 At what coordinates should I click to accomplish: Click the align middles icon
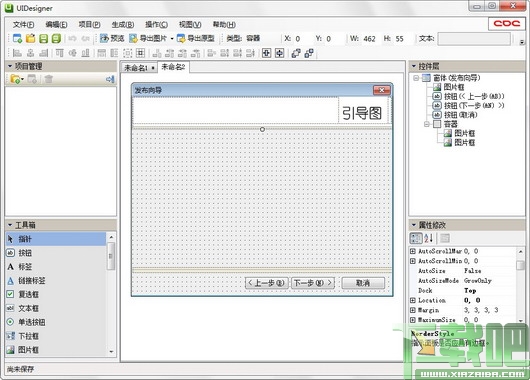[x=72, y=53]
